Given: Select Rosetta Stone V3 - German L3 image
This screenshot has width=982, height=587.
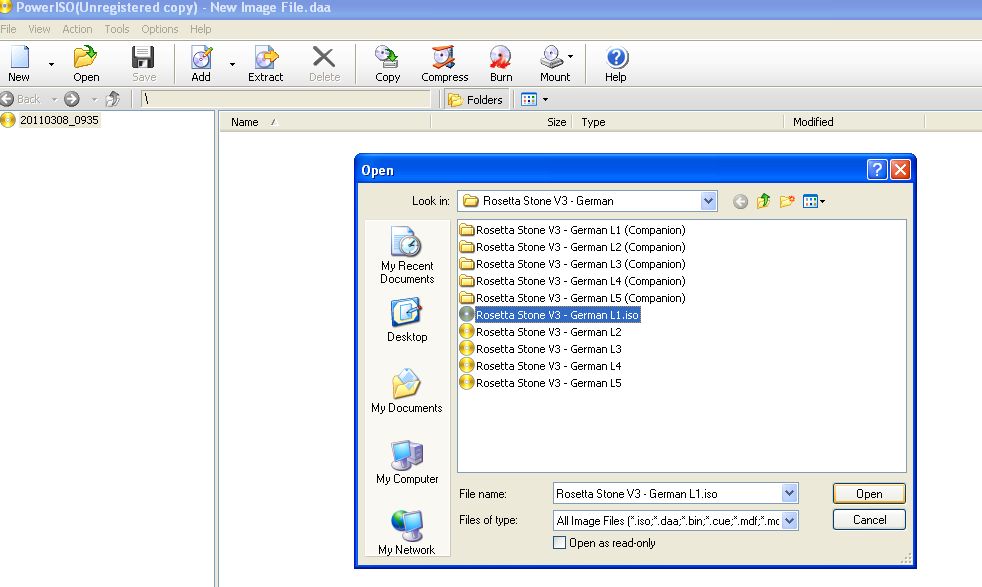Looking at the screenshot, I should click(547, 349).
